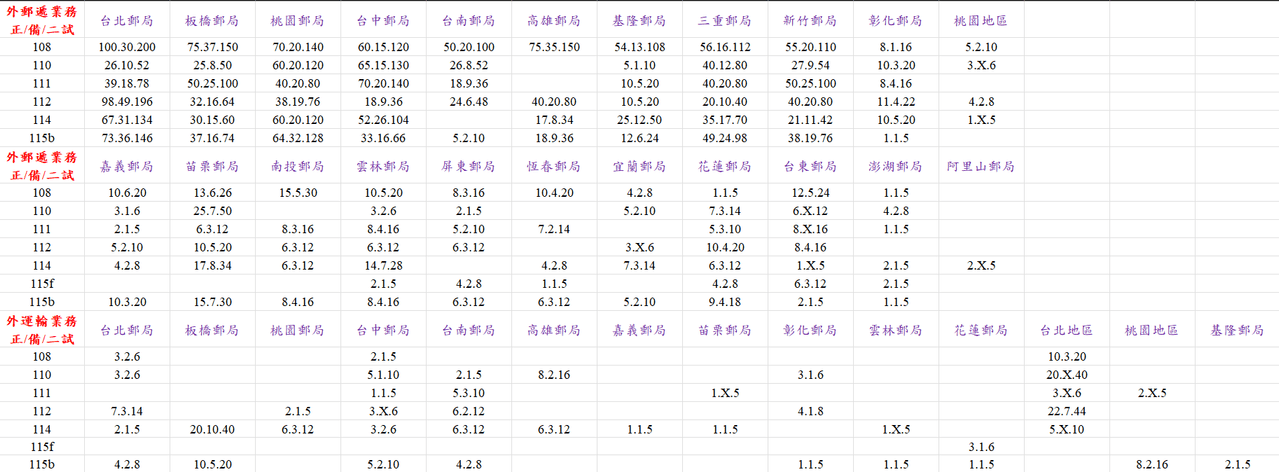Click the 56.16.112 cell under 三重郵局
The height and width of the screenshot is (472, 1279).
click(x=725, y=47)
